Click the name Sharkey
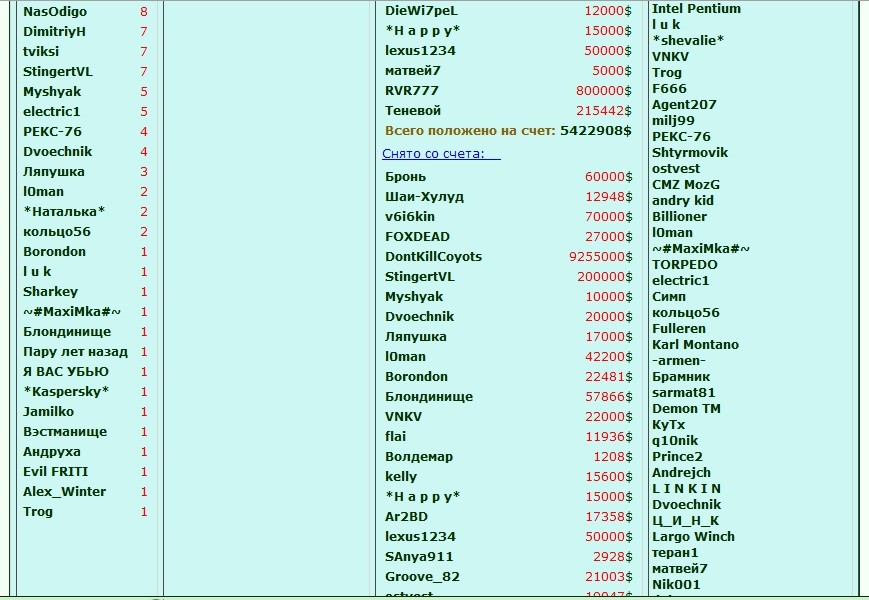The image size is (869, 600). pyautogui.click(x=50, y=291)
